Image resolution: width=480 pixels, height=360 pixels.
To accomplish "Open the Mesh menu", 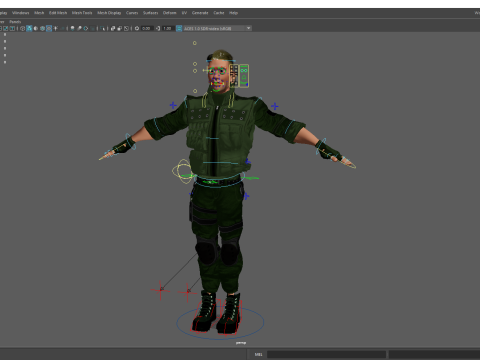I will point(39,13).
